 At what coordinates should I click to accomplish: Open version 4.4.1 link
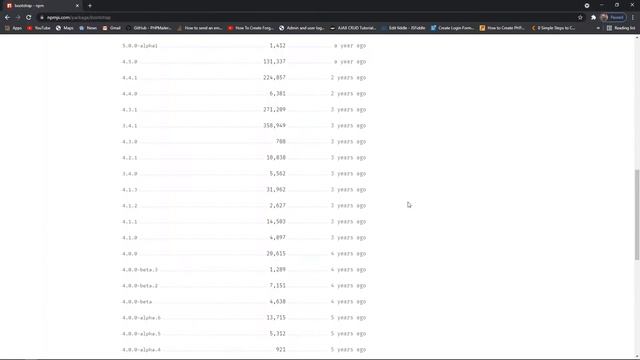pyautogui.click(x=130, y=78)
